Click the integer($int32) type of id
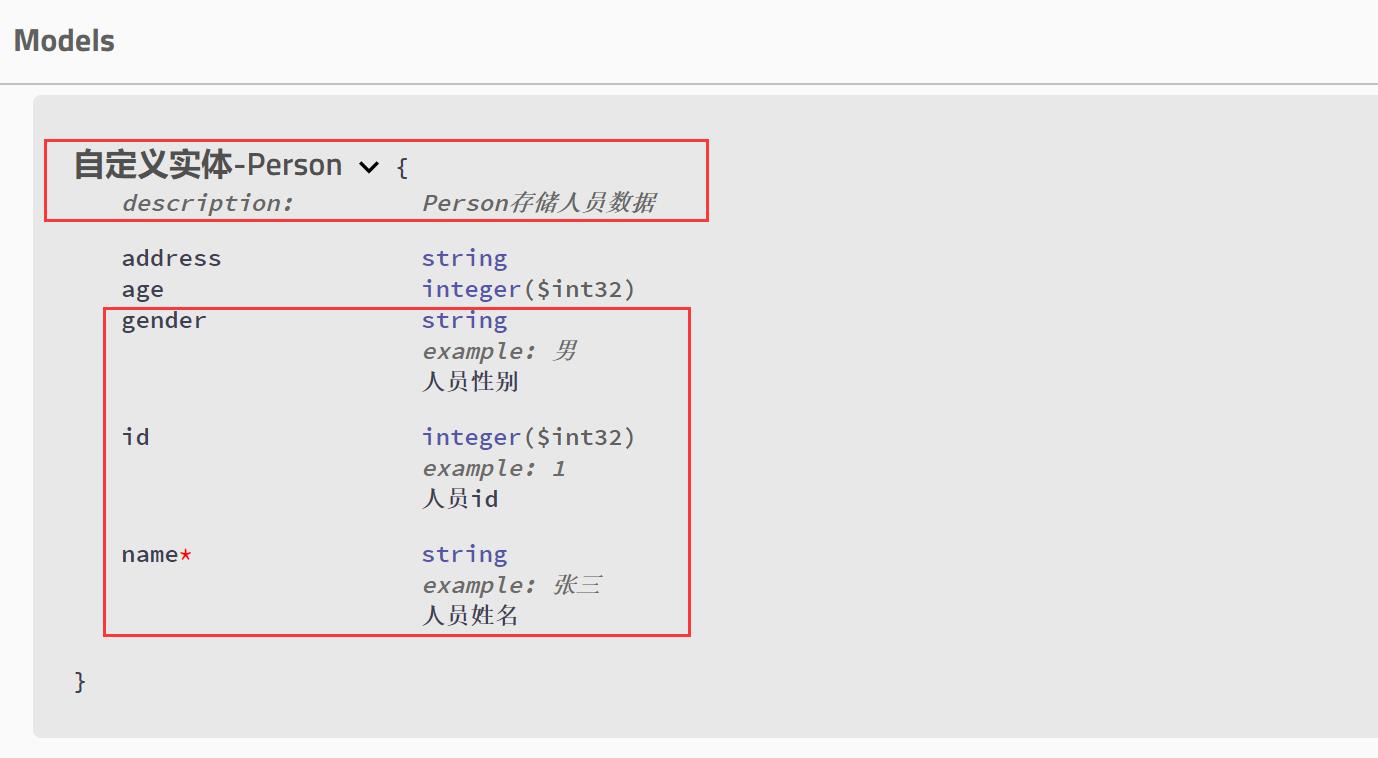1378x758 pixels. [528, 437]
